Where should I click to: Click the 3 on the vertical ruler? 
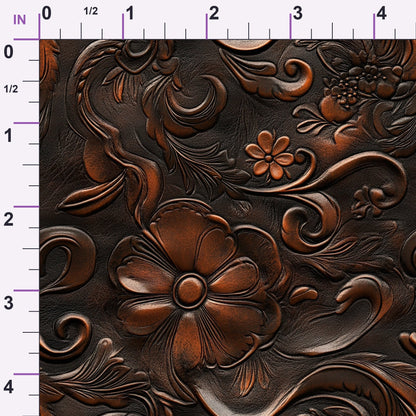pyautogui.click(x=9, y=303)
